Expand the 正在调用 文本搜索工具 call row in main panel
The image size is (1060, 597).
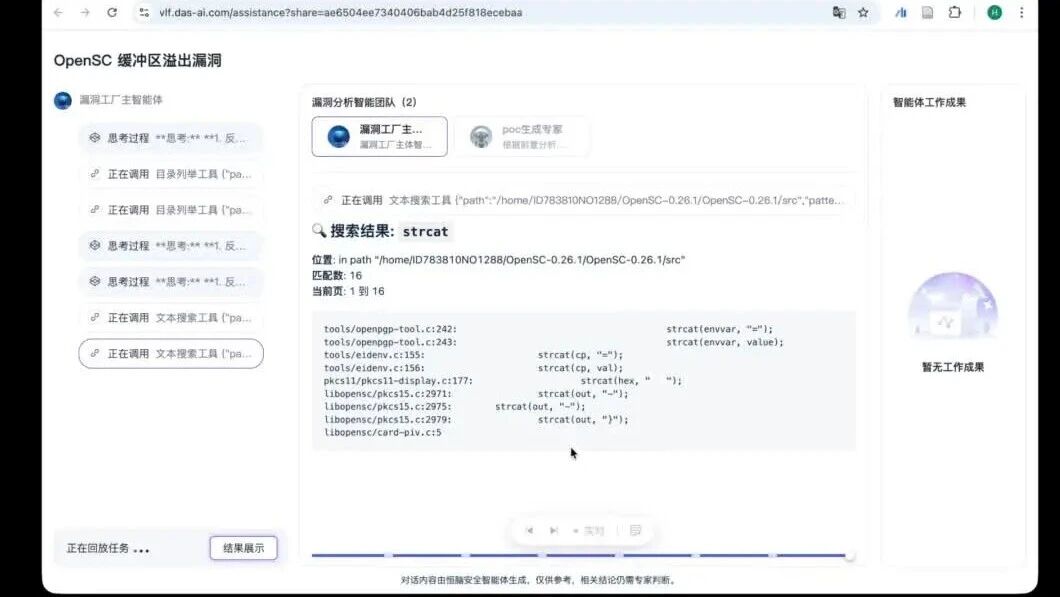(x=583, y=200)
